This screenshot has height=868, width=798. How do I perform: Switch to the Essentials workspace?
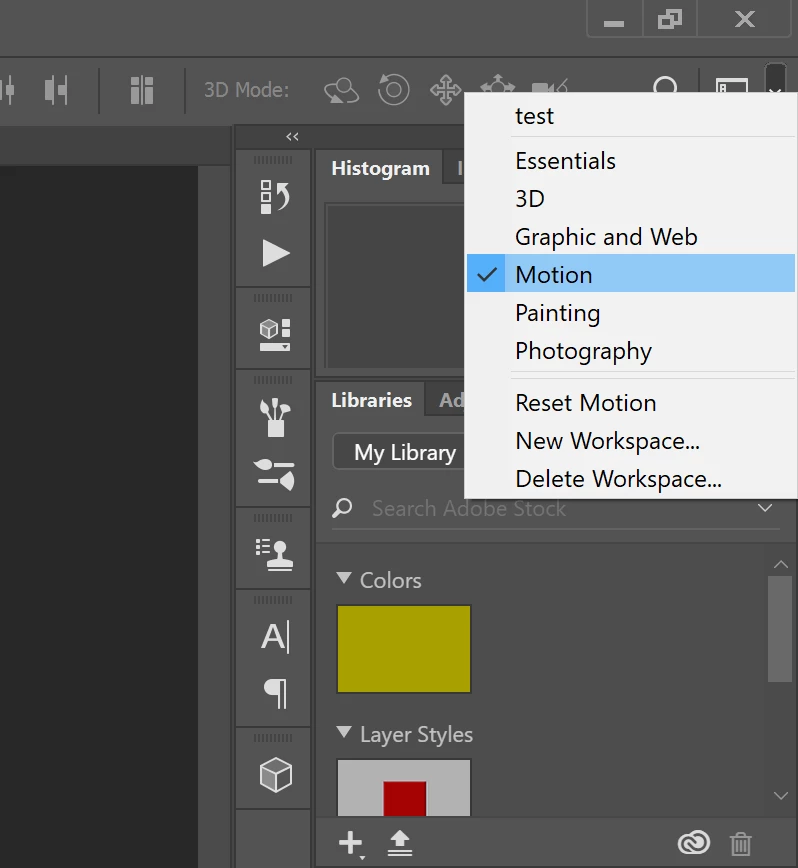631,161
